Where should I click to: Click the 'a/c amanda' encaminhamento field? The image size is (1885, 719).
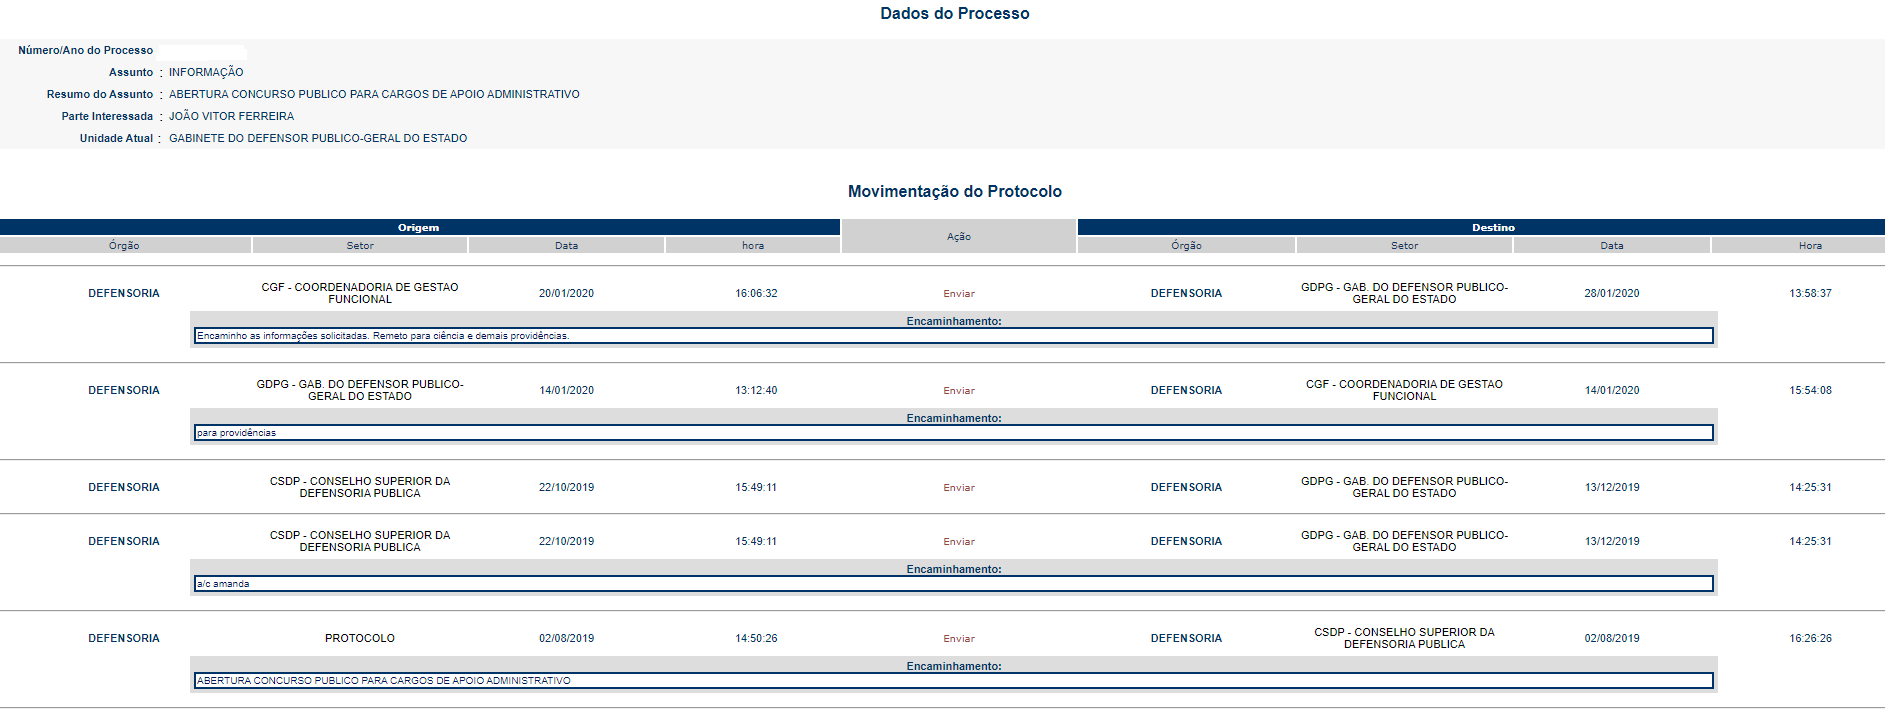[x=953, y=584]
